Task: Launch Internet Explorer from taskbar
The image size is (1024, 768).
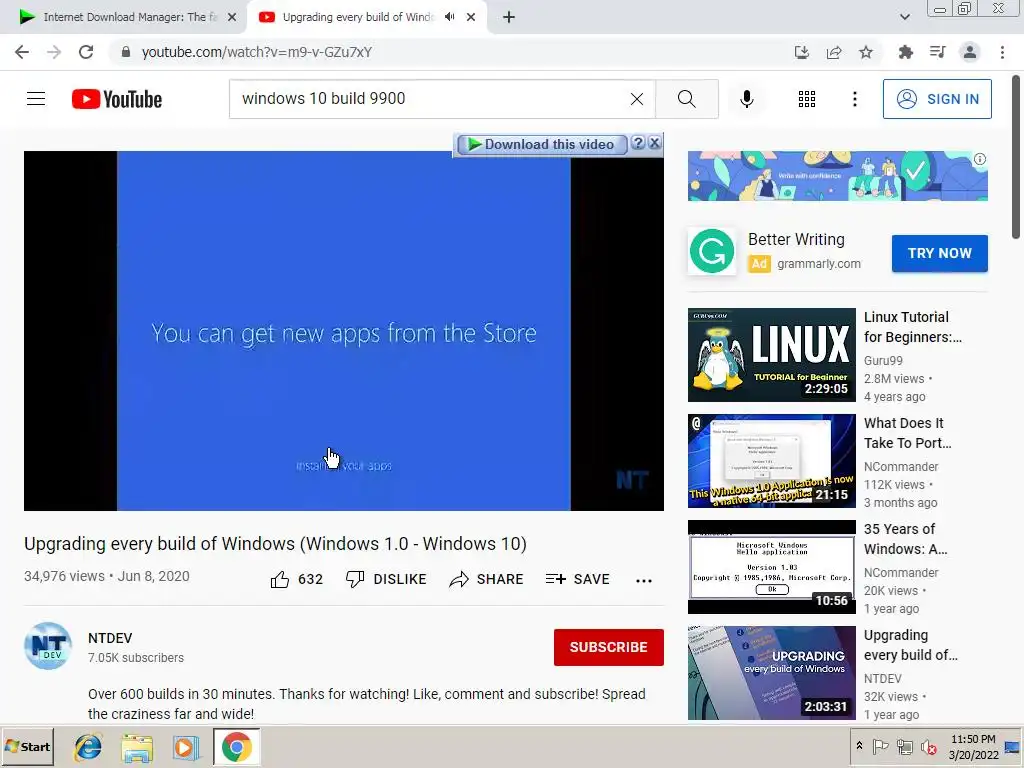Action: (88, 747)
